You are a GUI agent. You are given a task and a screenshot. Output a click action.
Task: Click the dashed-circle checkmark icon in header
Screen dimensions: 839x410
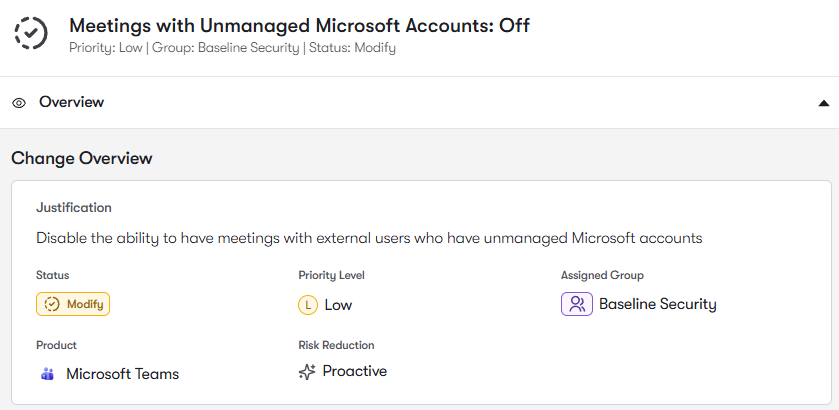tap(31, 33)
